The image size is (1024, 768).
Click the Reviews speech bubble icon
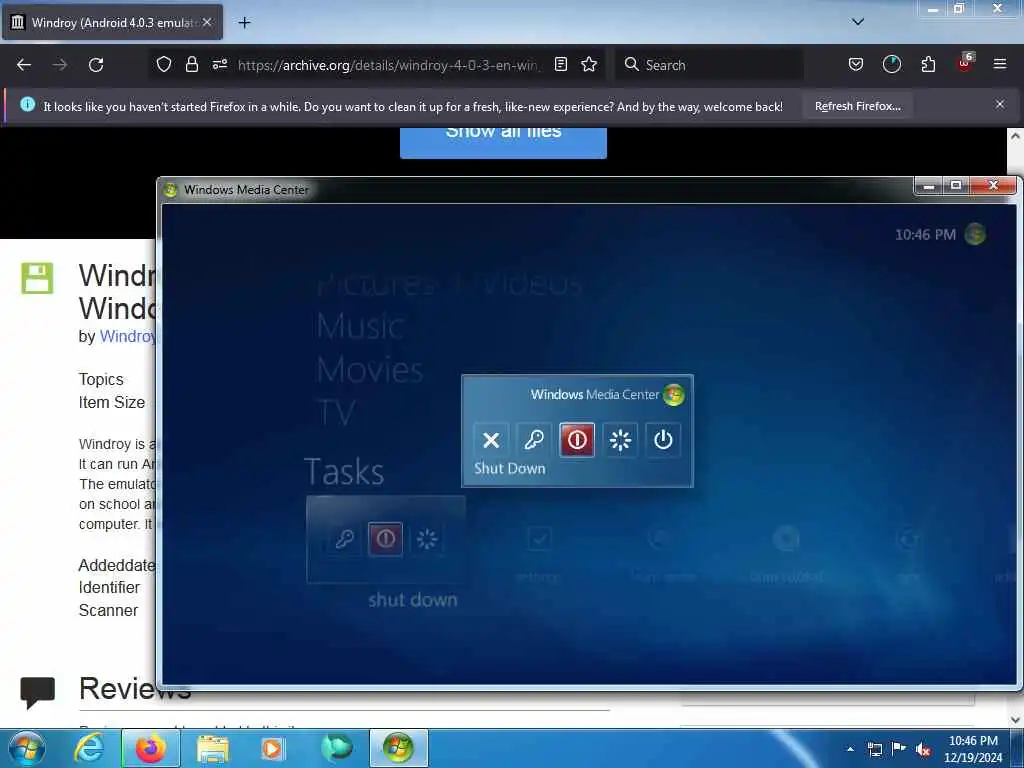[38, 693]
